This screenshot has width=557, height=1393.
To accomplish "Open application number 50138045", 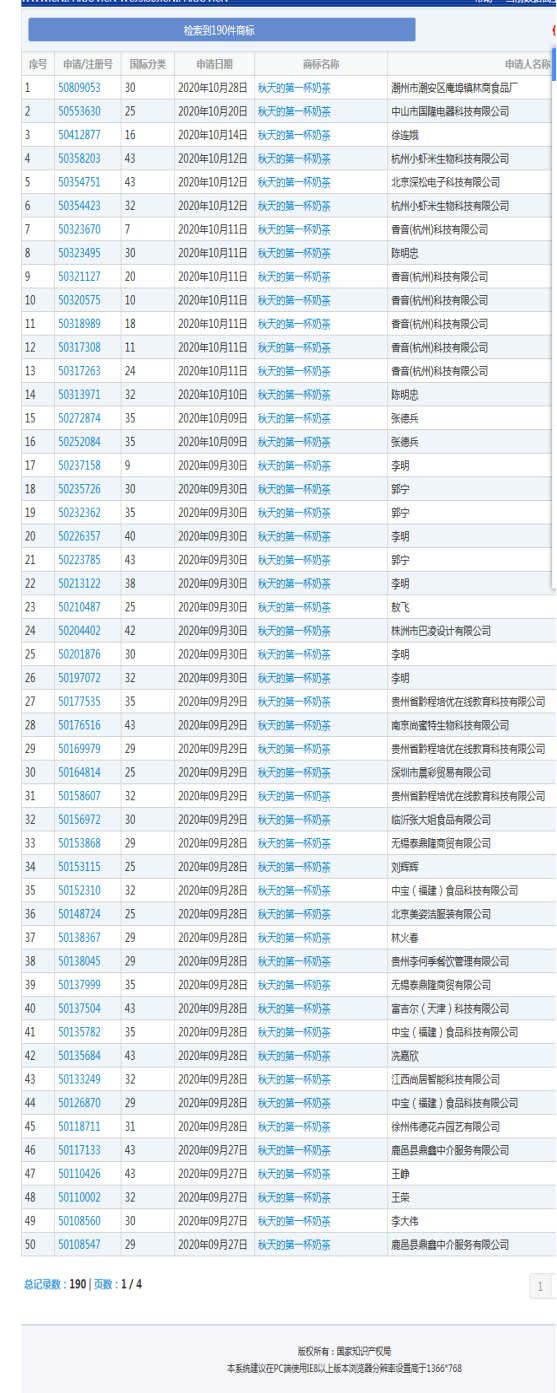I will pyautogui.click(x=79, y=961).
